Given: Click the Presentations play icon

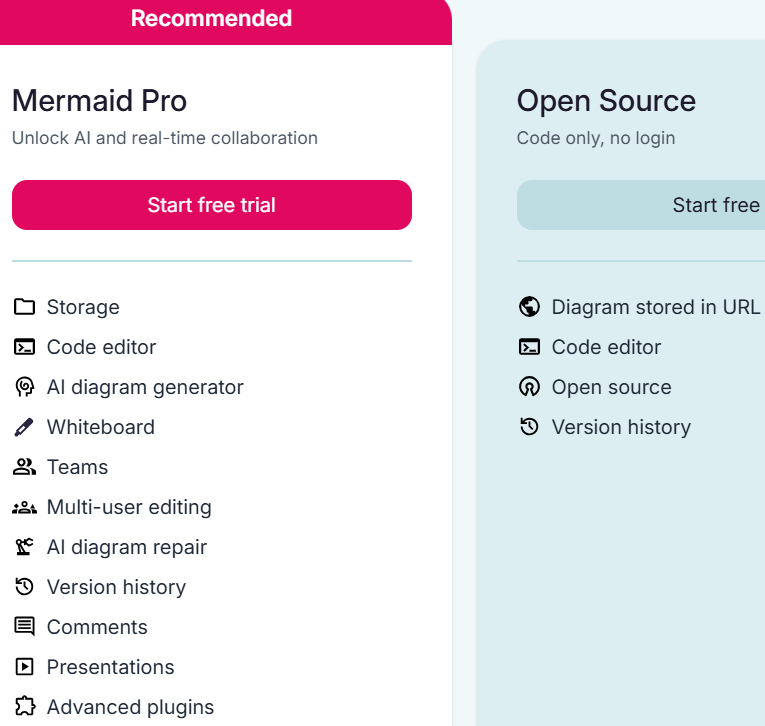Looking at the screenshot, I should point(24,667).
